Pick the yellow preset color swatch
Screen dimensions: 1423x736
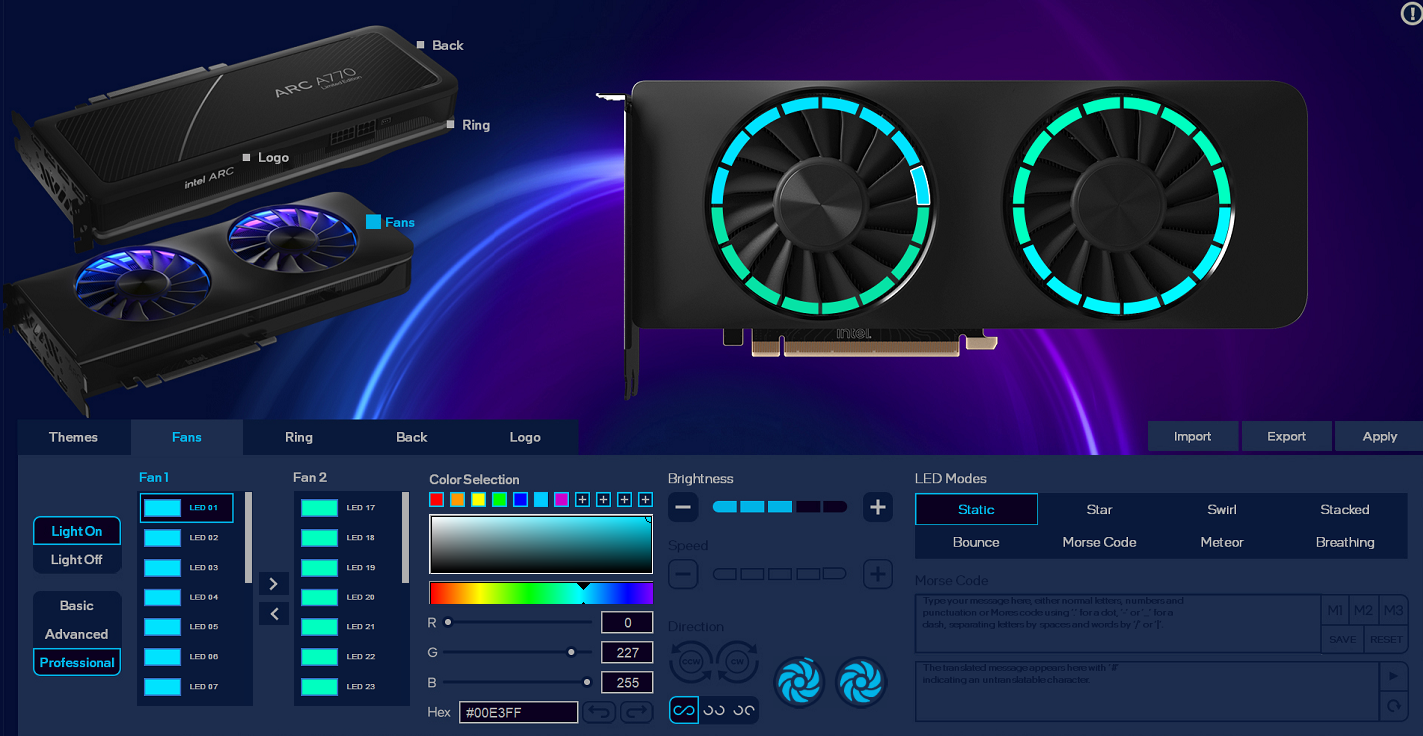pyautogui.click(x=478, y=499)
